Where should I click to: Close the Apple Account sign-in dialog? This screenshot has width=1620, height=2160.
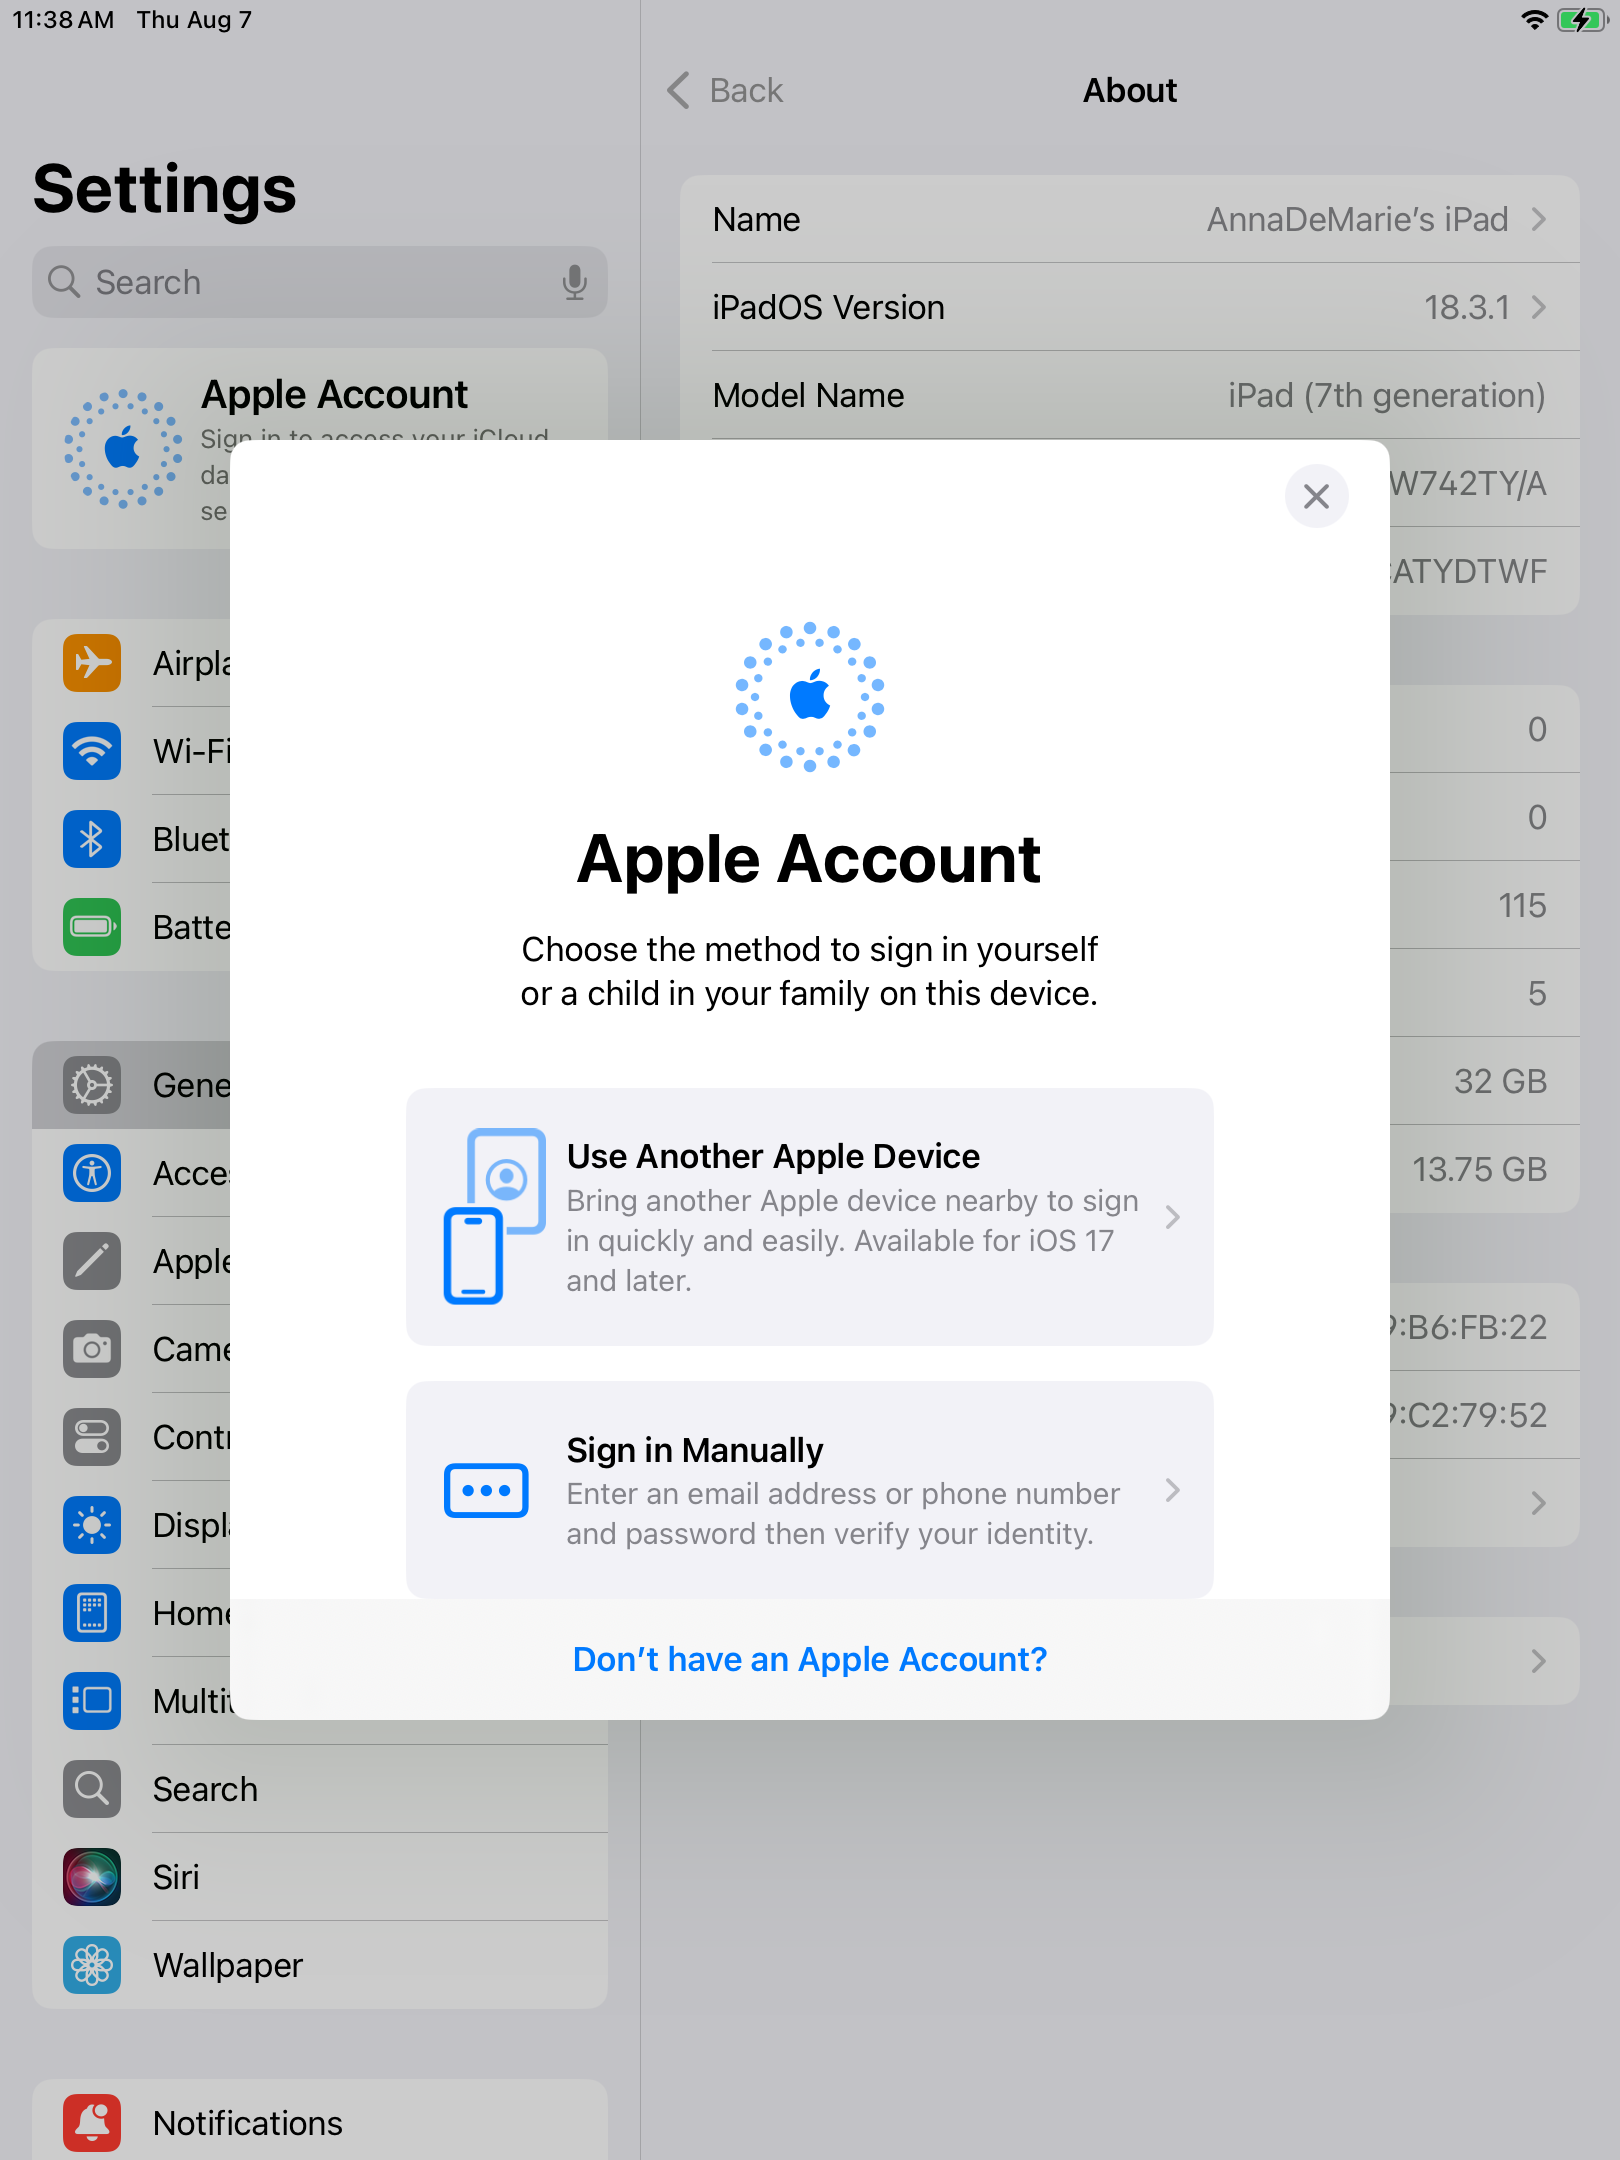[1316, 497]
